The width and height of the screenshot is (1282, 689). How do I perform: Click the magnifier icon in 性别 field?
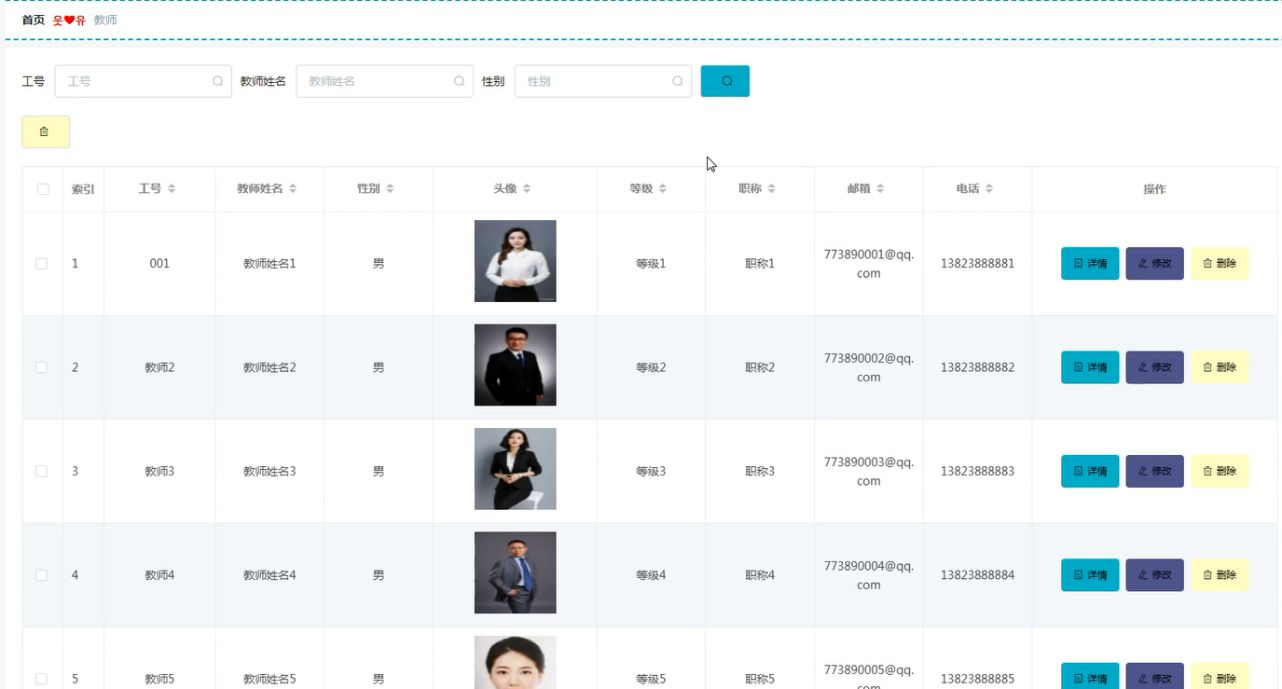pyautogui.click(x=677, y=81)
